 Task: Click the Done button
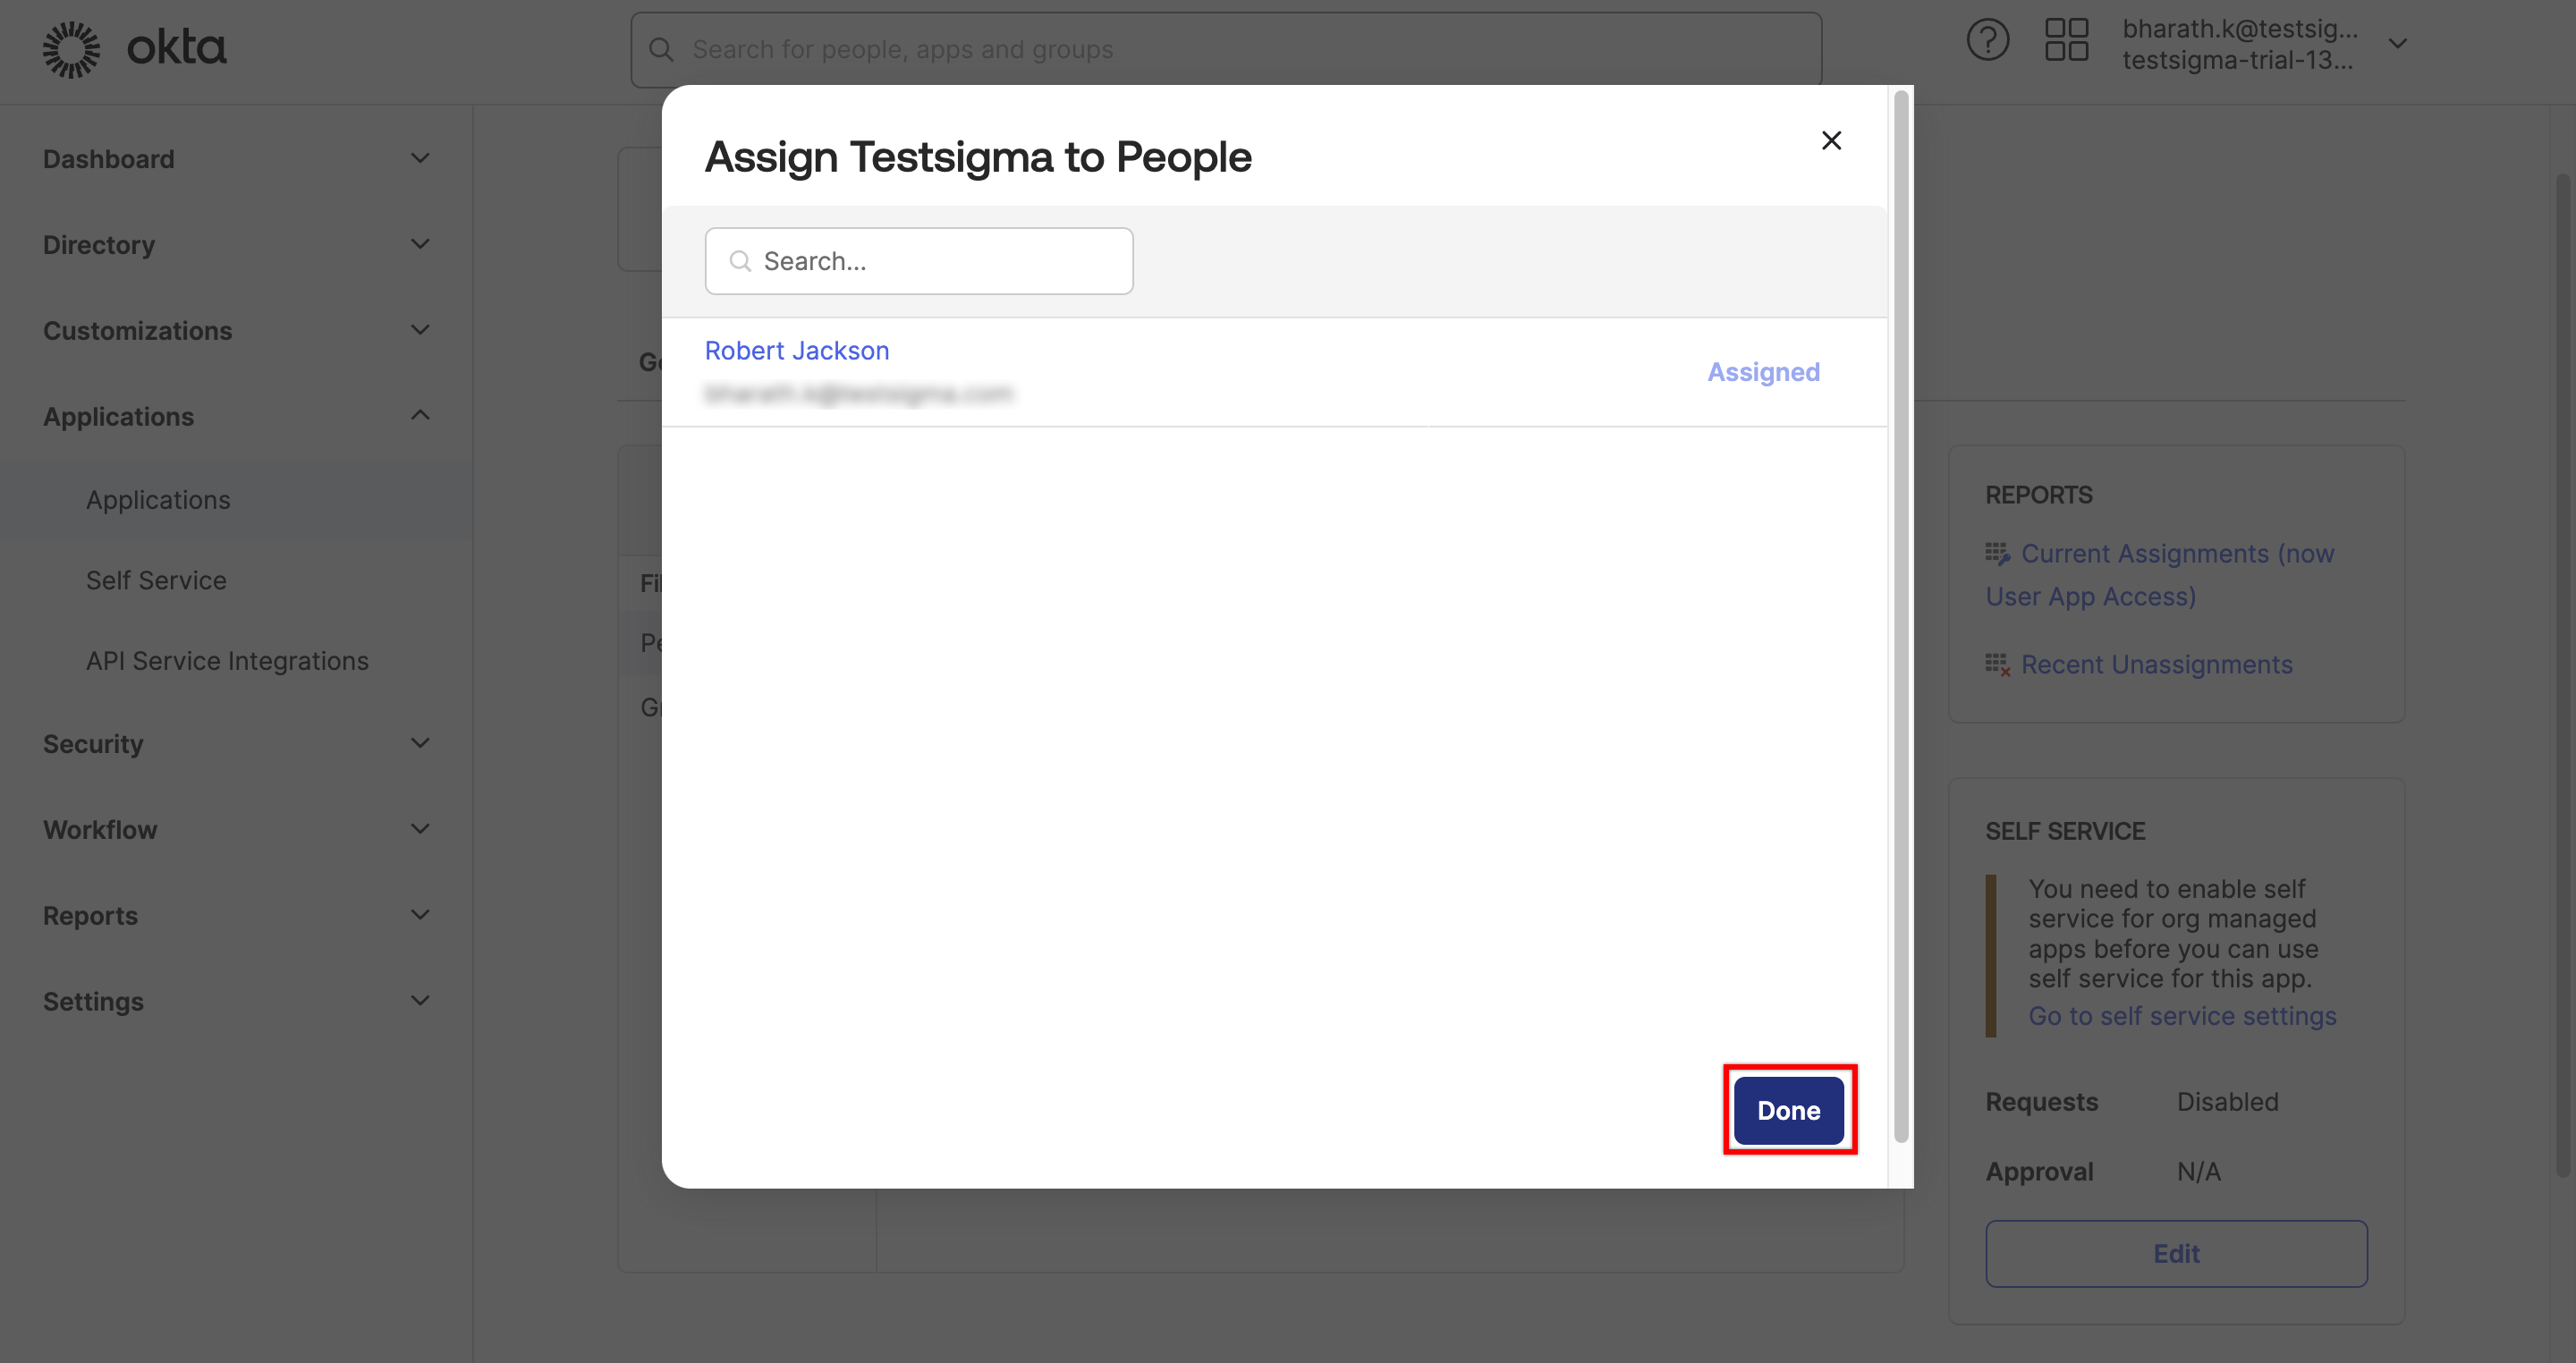pyautogui.click(x=1788, y=1110)
